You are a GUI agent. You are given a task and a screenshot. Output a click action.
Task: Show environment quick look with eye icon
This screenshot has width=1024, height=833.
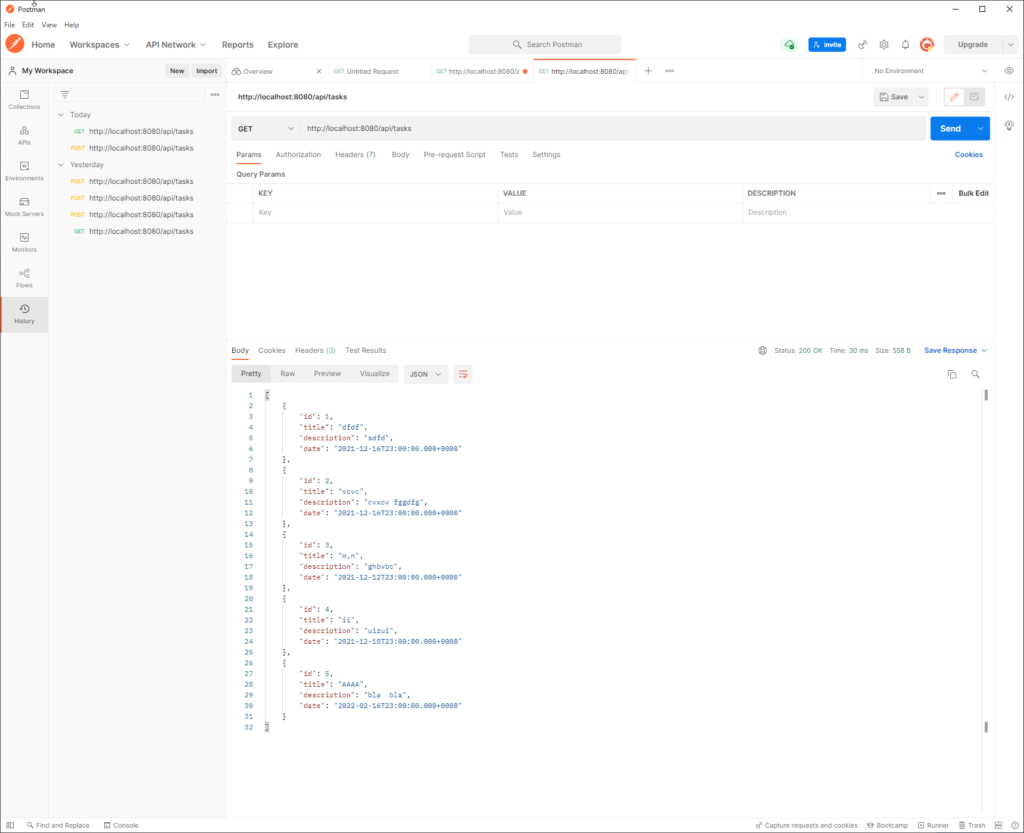pyautogui.click(x=1009, y=70)
